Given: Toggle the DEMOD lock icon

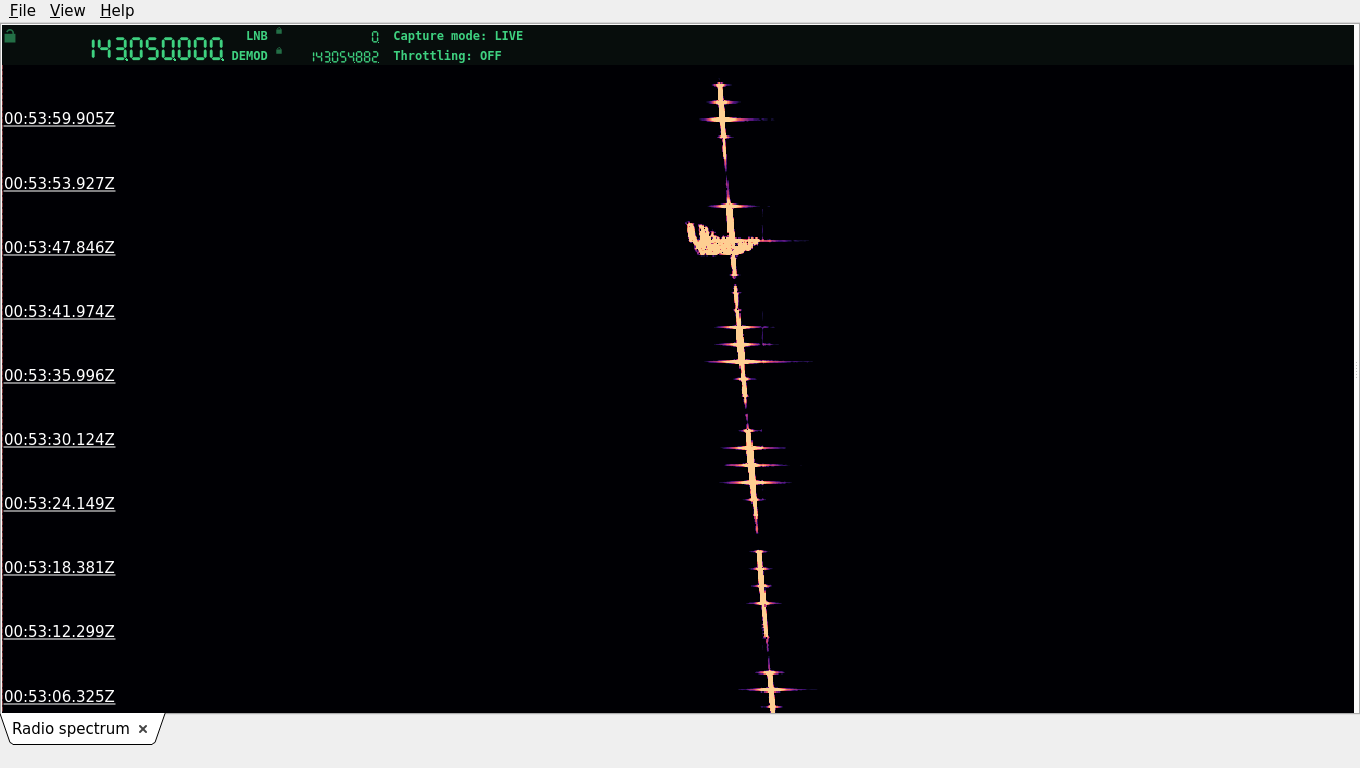Looking at the screenshot, I should pyautogui.click(x=279, y=51).
